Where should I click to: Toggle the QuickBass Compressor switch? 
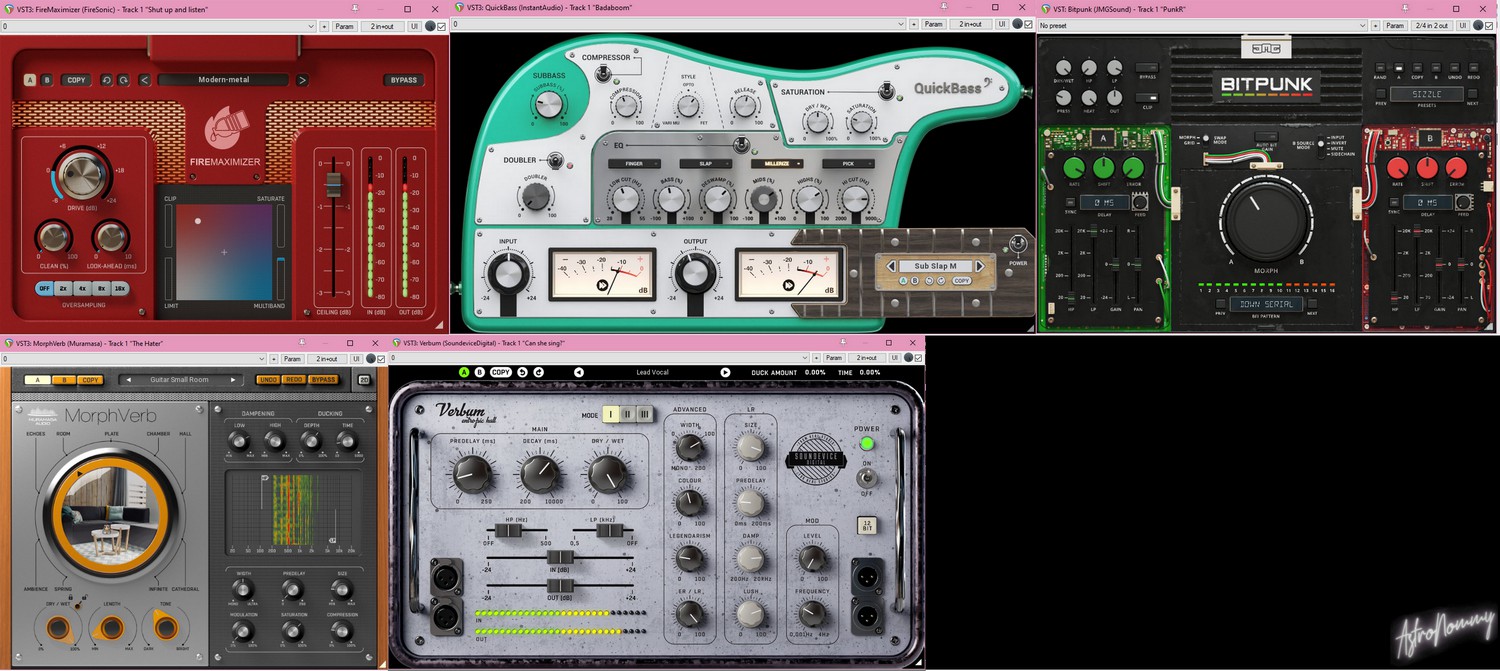[603, 73]
